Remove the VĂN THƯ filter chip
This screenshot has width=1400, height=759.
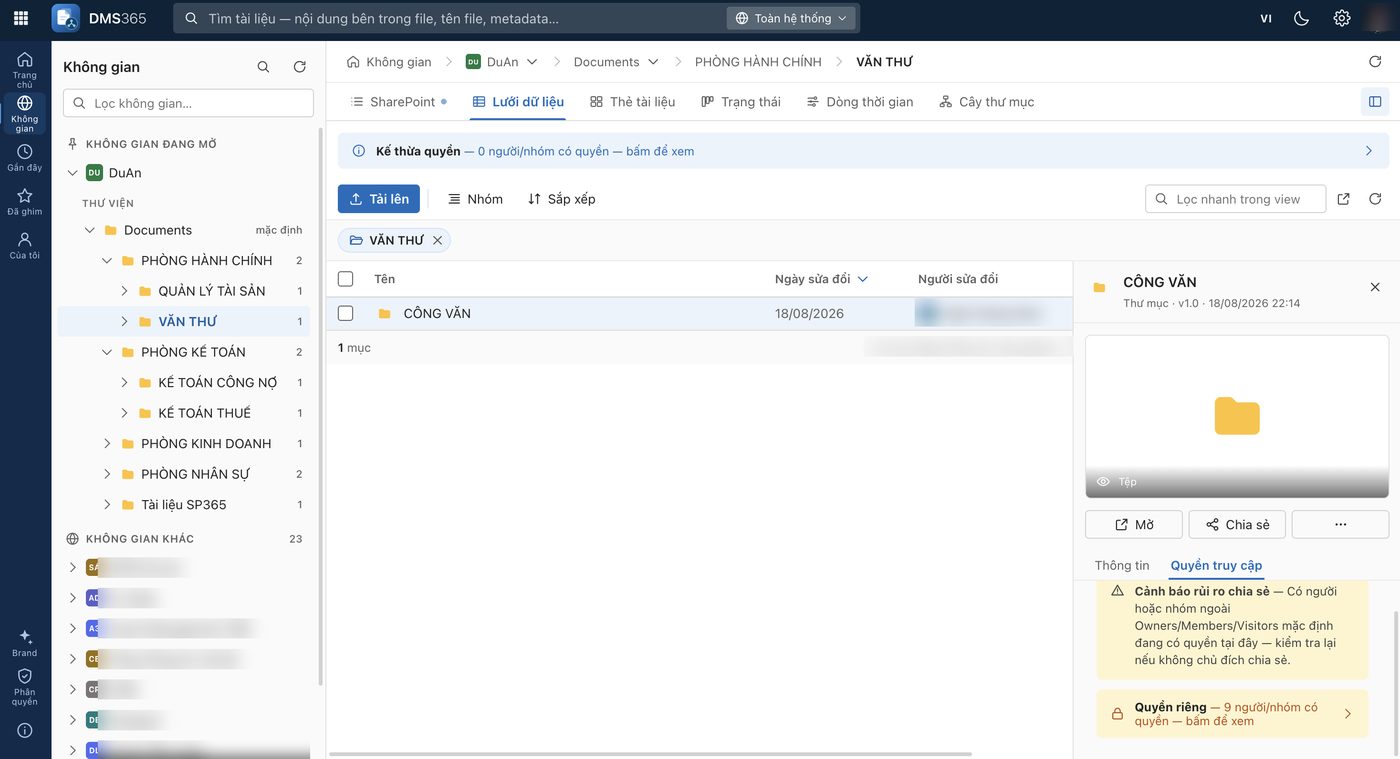(x=437, y=240)
